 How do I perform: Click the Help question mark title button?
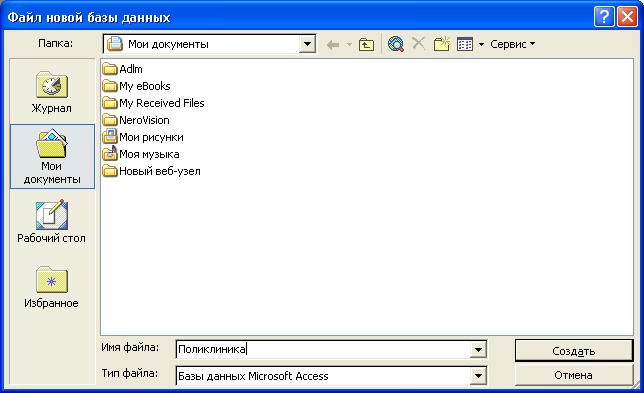(604, 17)
